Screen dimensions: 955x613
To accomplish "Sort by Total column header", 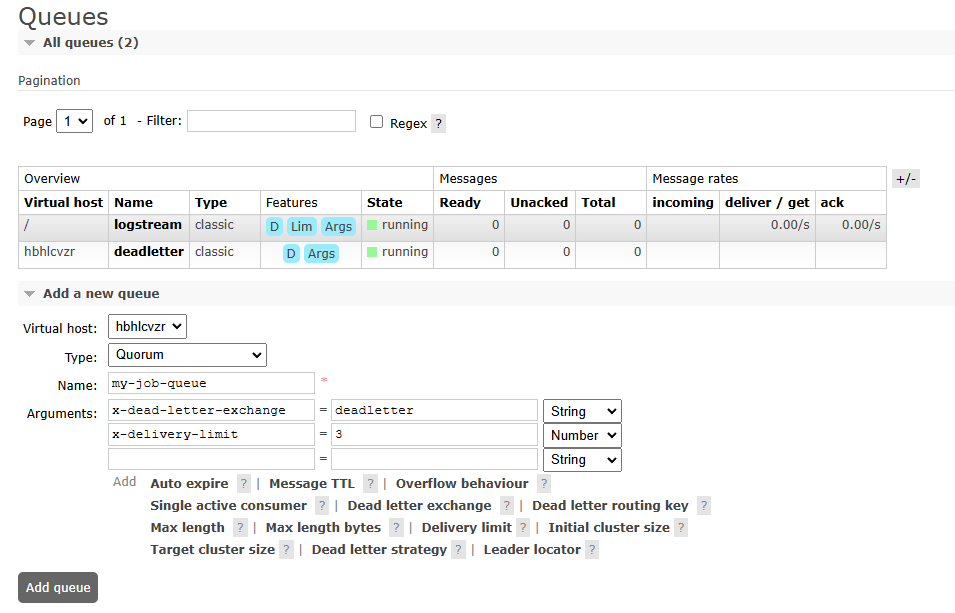I will click(x=598, y=203).
